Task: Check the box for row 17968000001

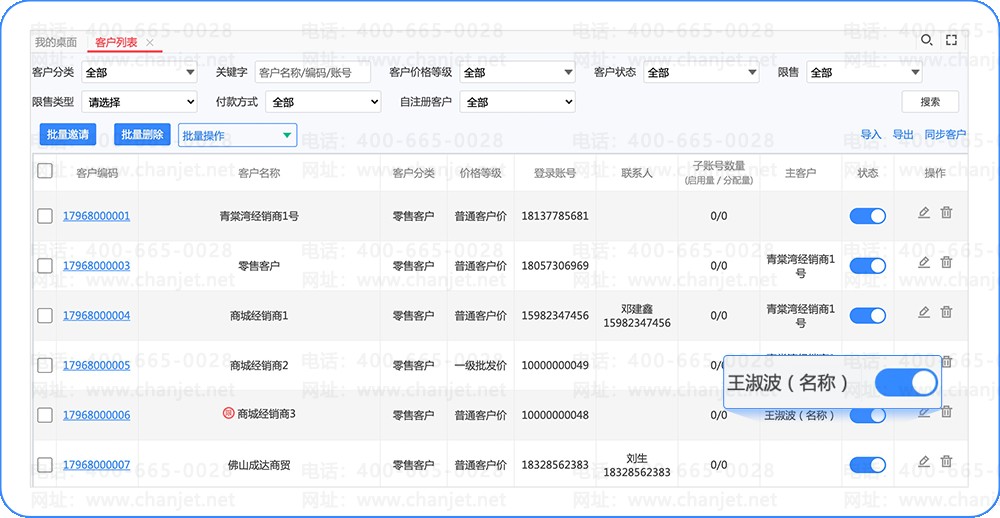Action: pyautogui.click(x=45, y=216)
